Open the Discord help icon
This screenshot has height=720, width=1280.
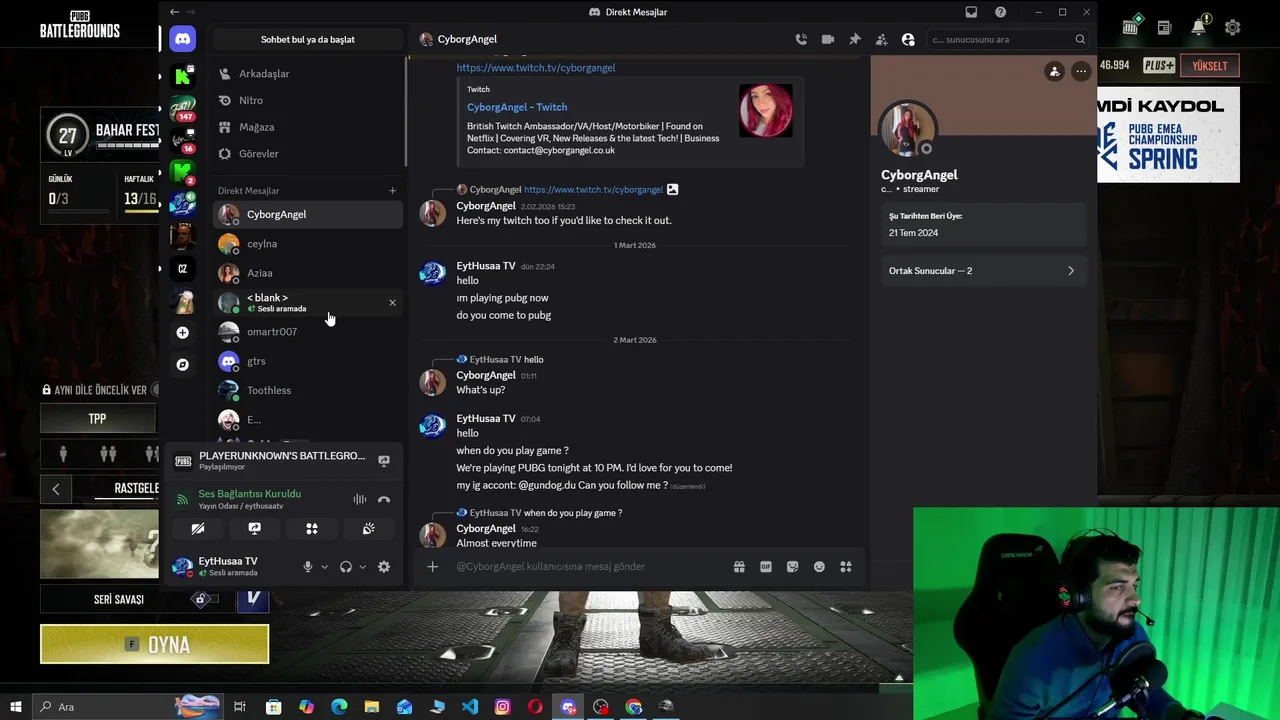coord(1001,12)
